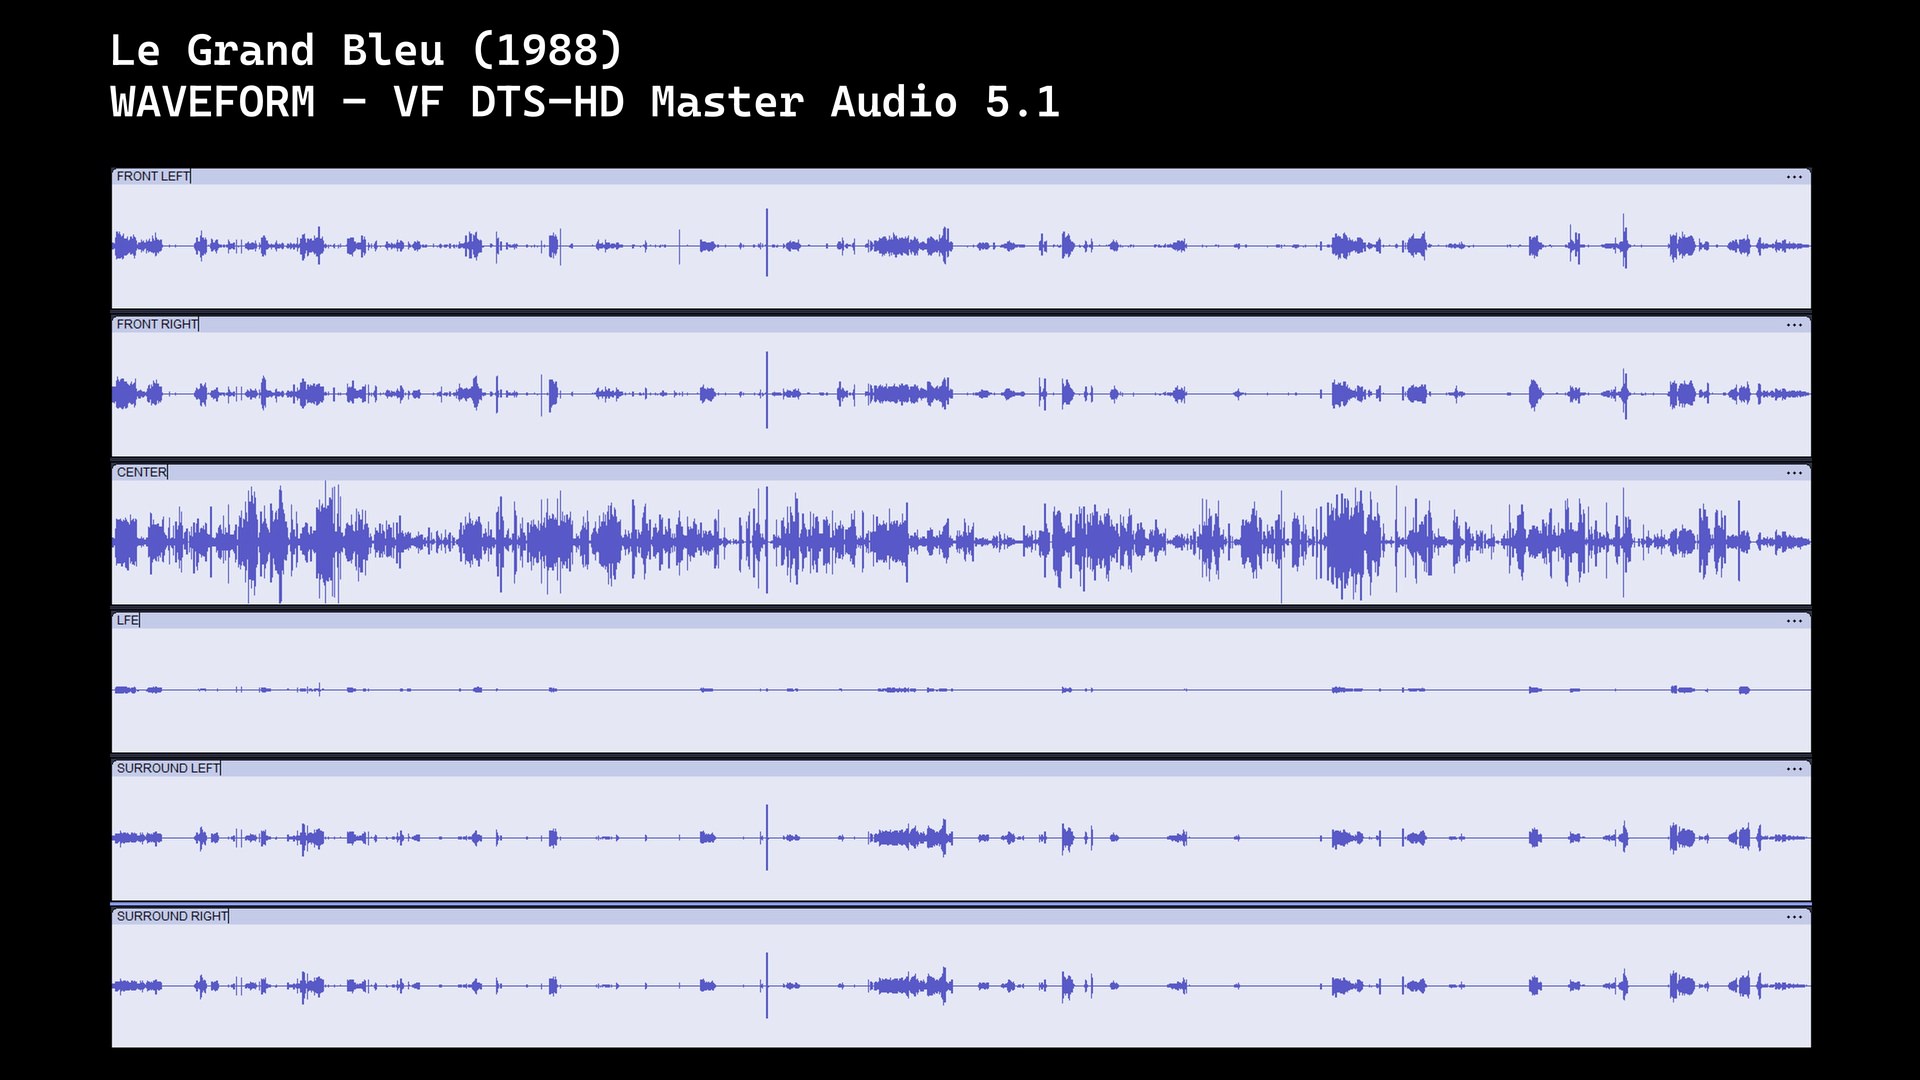Image resolution: width=1920 pixels, height=1080 pixels.
Task: Click the FRONT RIGHT track label
Action: [x=157, y=325]
